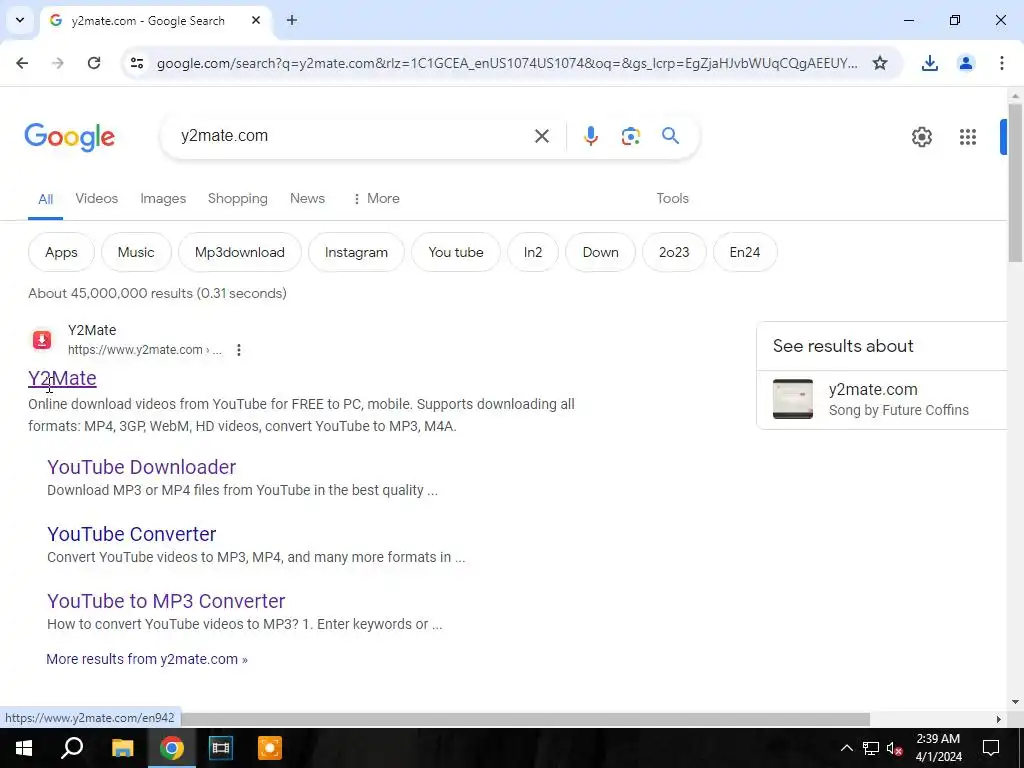Screen dimensions: 1024x768
Task: Select the All results tab
Action: [x=45, y=199]
